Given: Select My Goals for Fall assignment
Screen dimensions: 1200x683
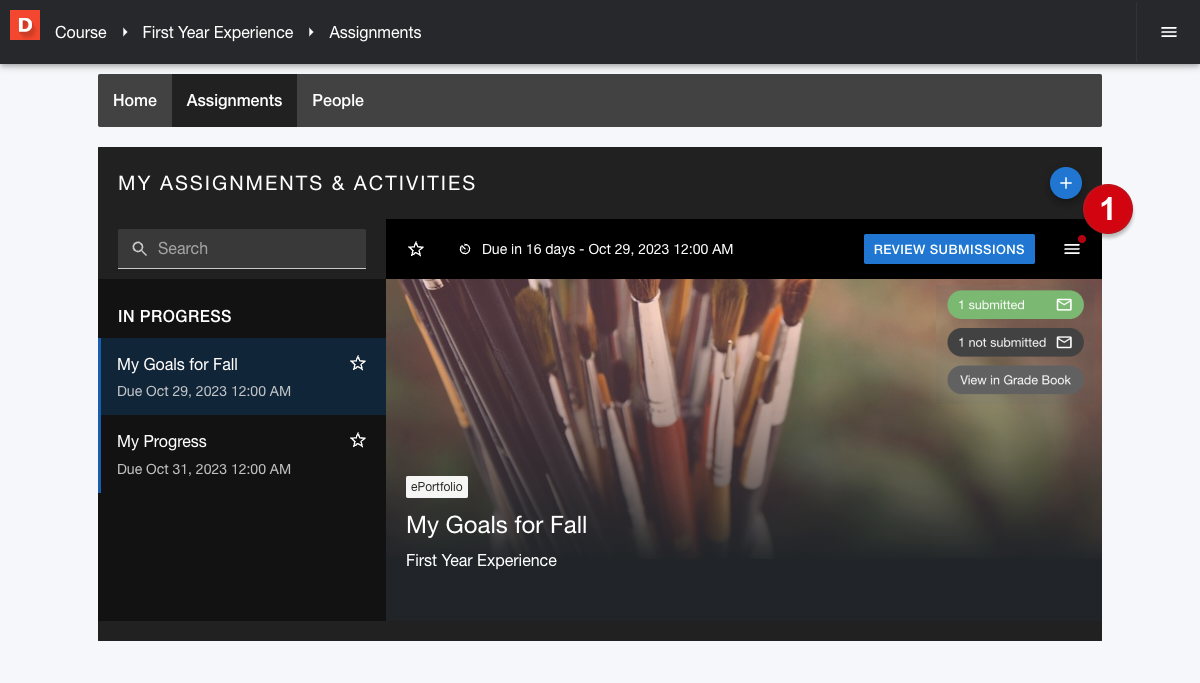Looking at the screenshot, I should [242, 376].
